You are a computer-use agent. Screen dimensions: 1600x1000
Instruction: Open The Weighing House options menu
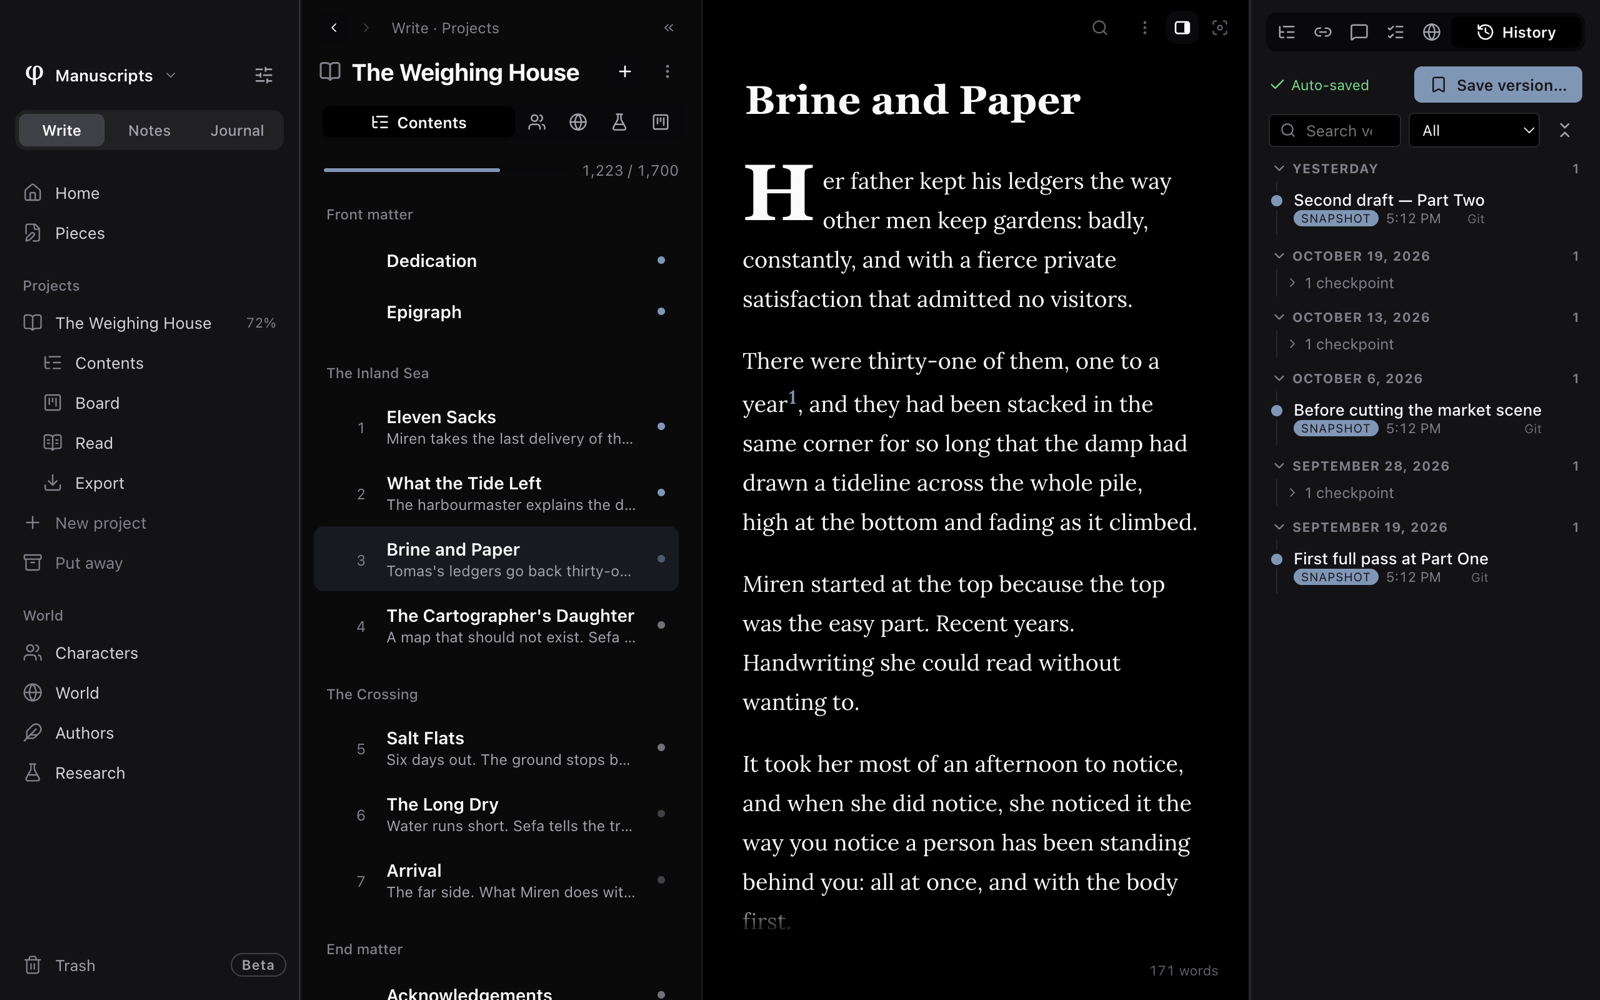[x=667, y=72]
